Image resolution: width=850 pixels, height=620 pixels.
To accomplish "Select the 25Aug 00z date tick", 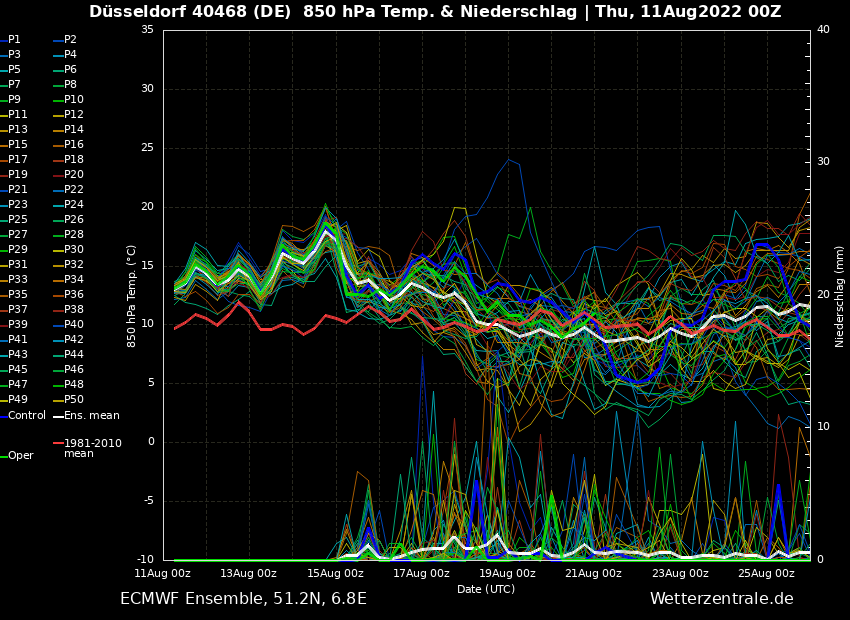I will coord(767,574).
